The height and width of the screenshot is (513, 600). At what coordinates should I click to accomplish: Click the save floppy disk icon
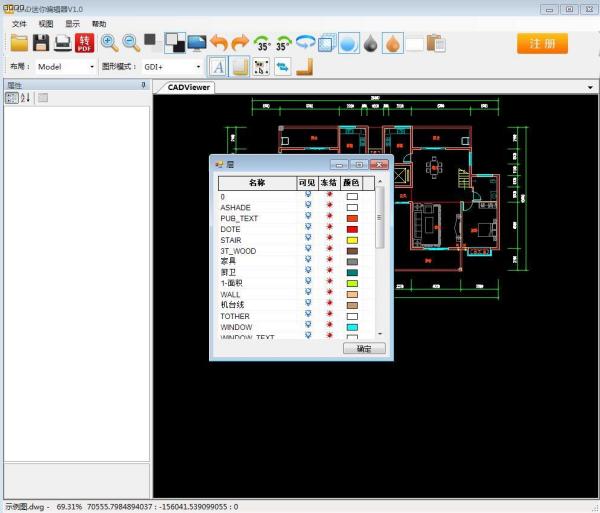coord(41,43)
